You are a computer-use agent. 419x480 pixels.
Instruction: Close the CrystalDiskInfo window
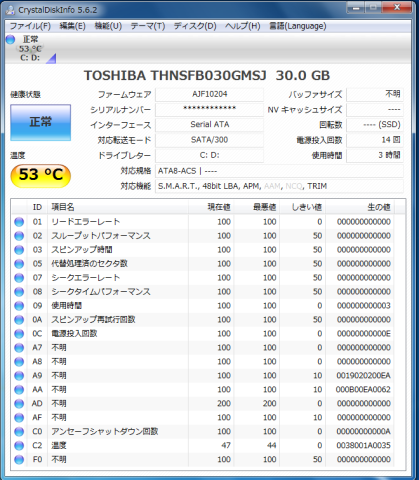[397, 7]
